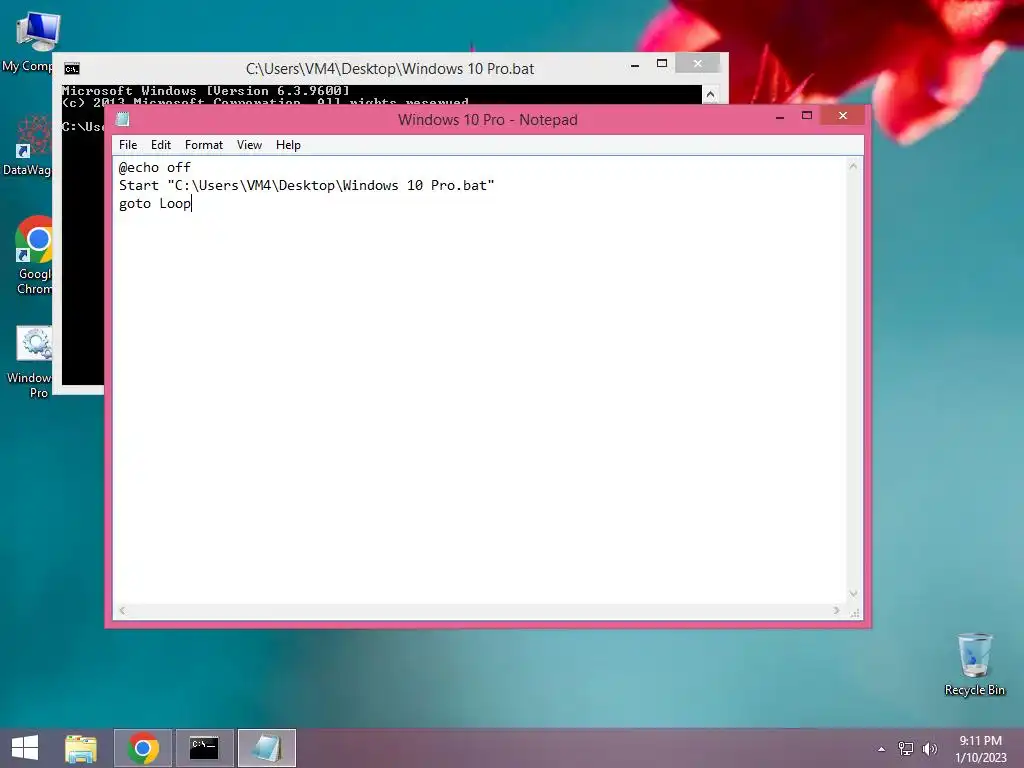The image size is (1024, 768).
Task: Show hidden system tray icons
Action: pyautogui.click(x=882, y=749)
